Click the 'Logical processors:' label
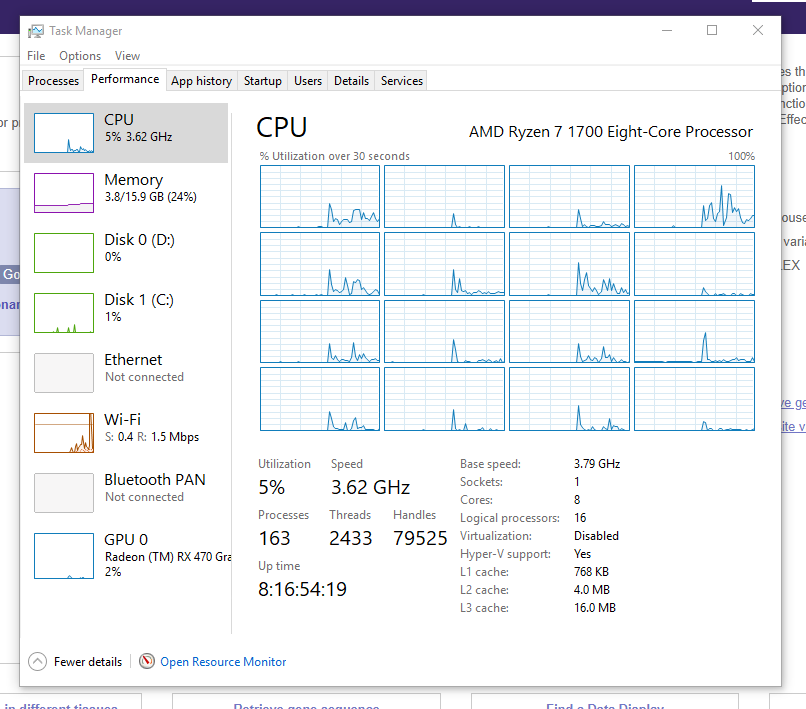Image resolution: width=806 pixels, height=709 pixels. [509, 518]
